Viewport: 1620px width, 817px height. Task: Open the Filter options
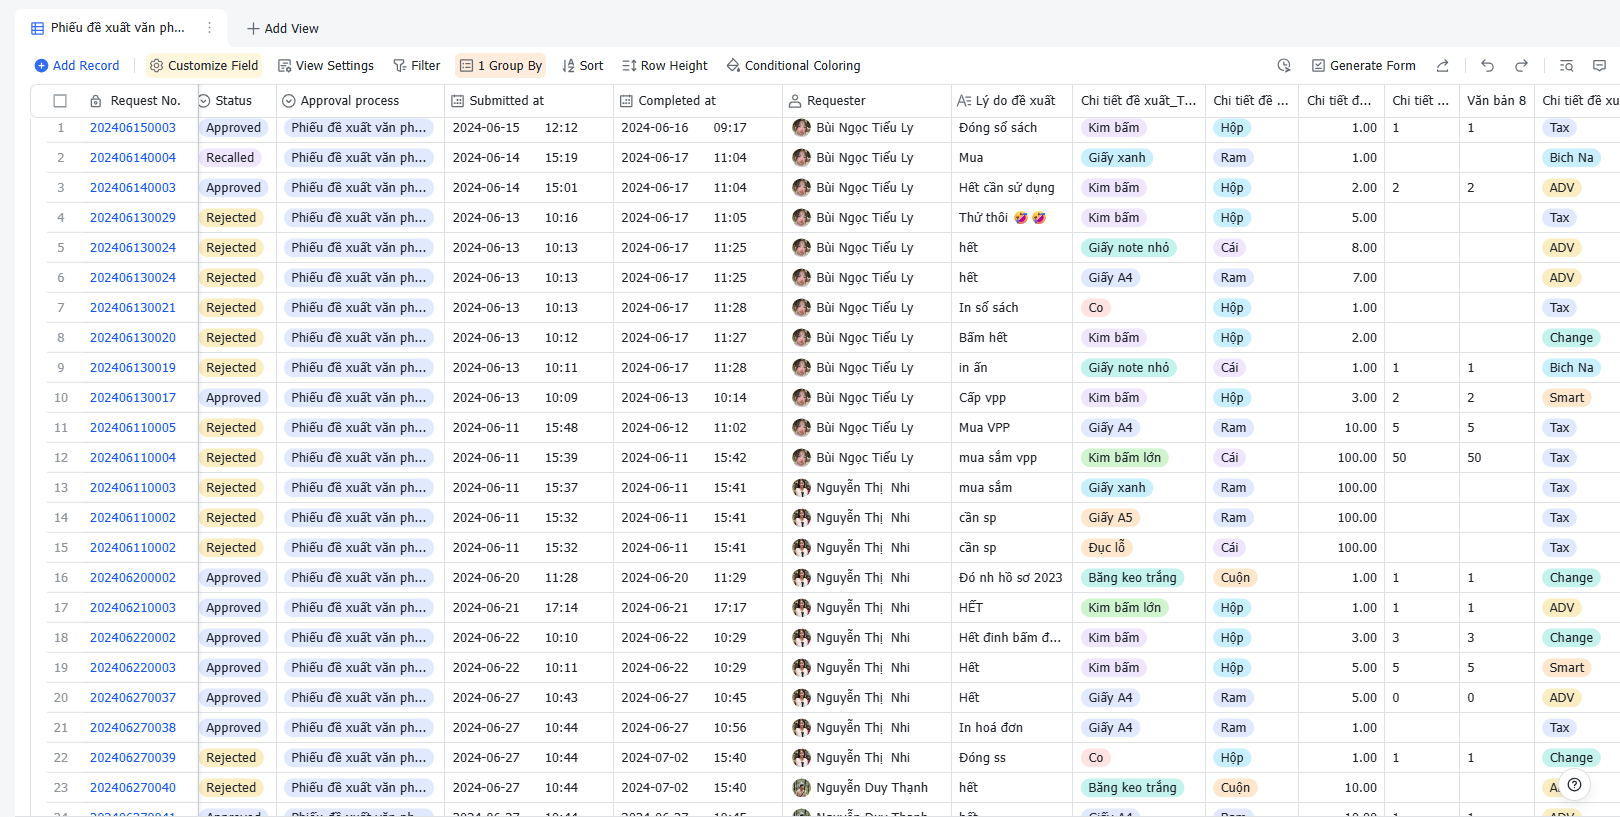pyautogui.click(x=417, y=65)
